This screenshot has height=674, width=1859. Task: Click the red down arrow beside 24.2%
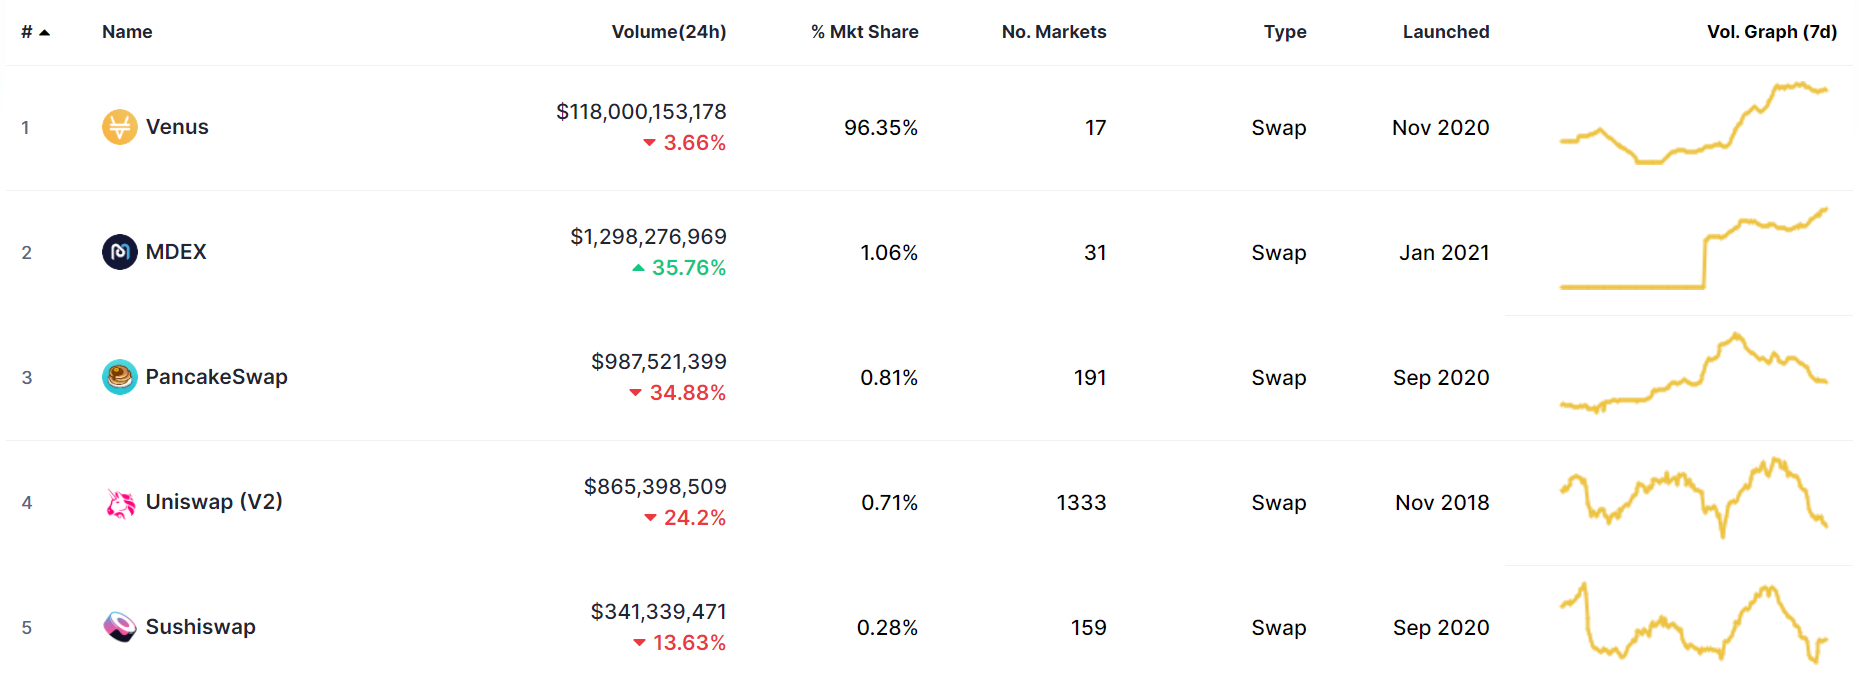pos(650,518)
